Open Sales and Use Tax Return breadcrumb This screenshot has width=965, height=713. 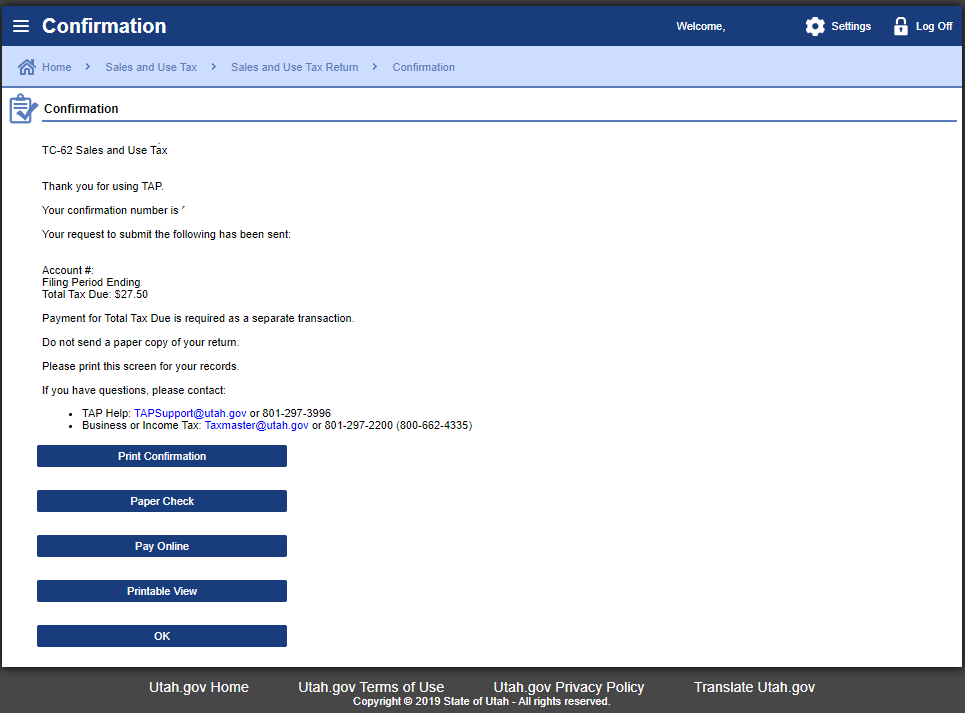tap(294, 67)
